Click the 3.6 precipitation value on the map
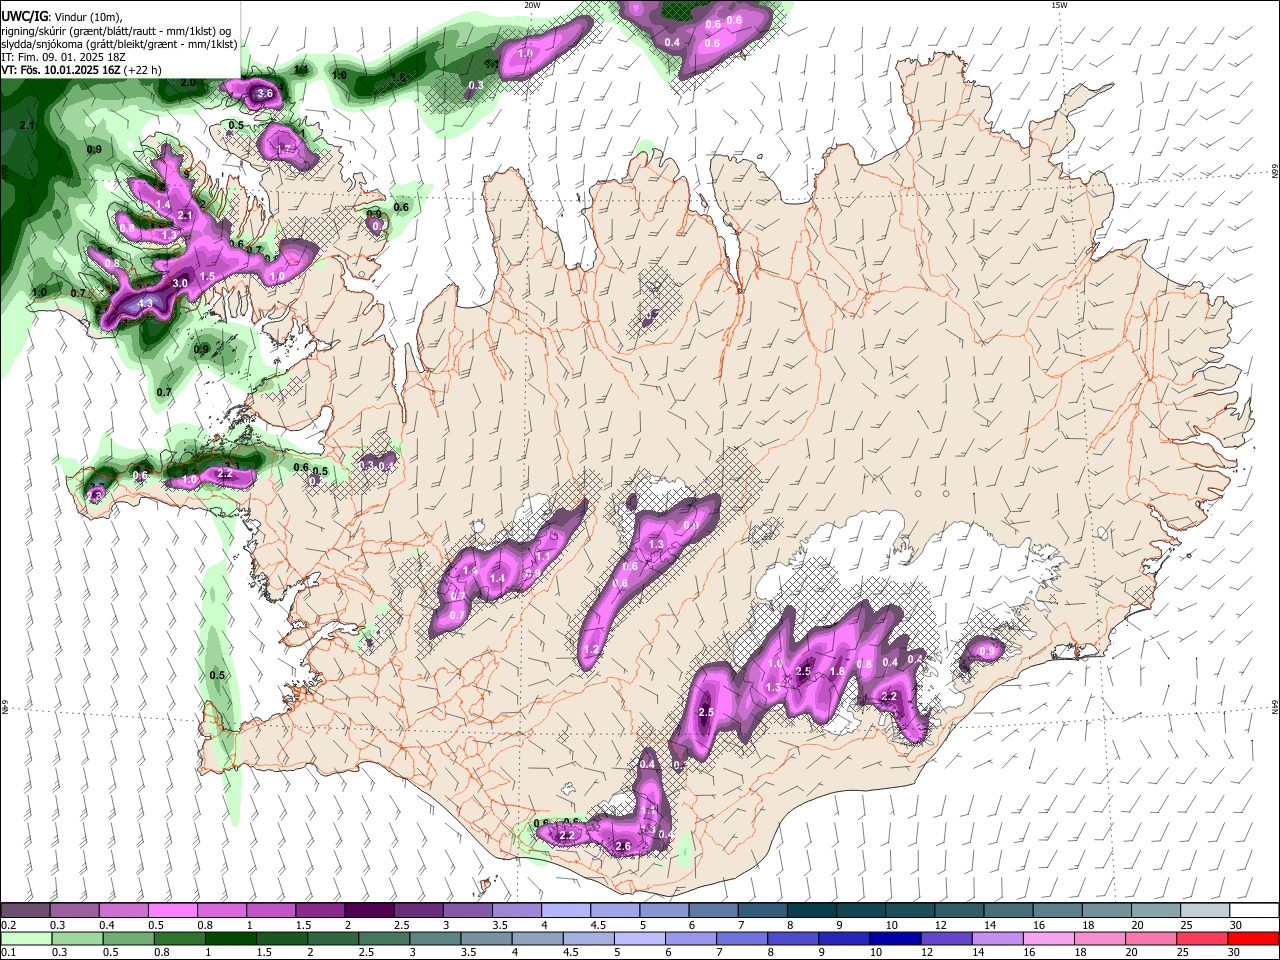This screenshot has width=1280, height=960. tap(264, 94)
